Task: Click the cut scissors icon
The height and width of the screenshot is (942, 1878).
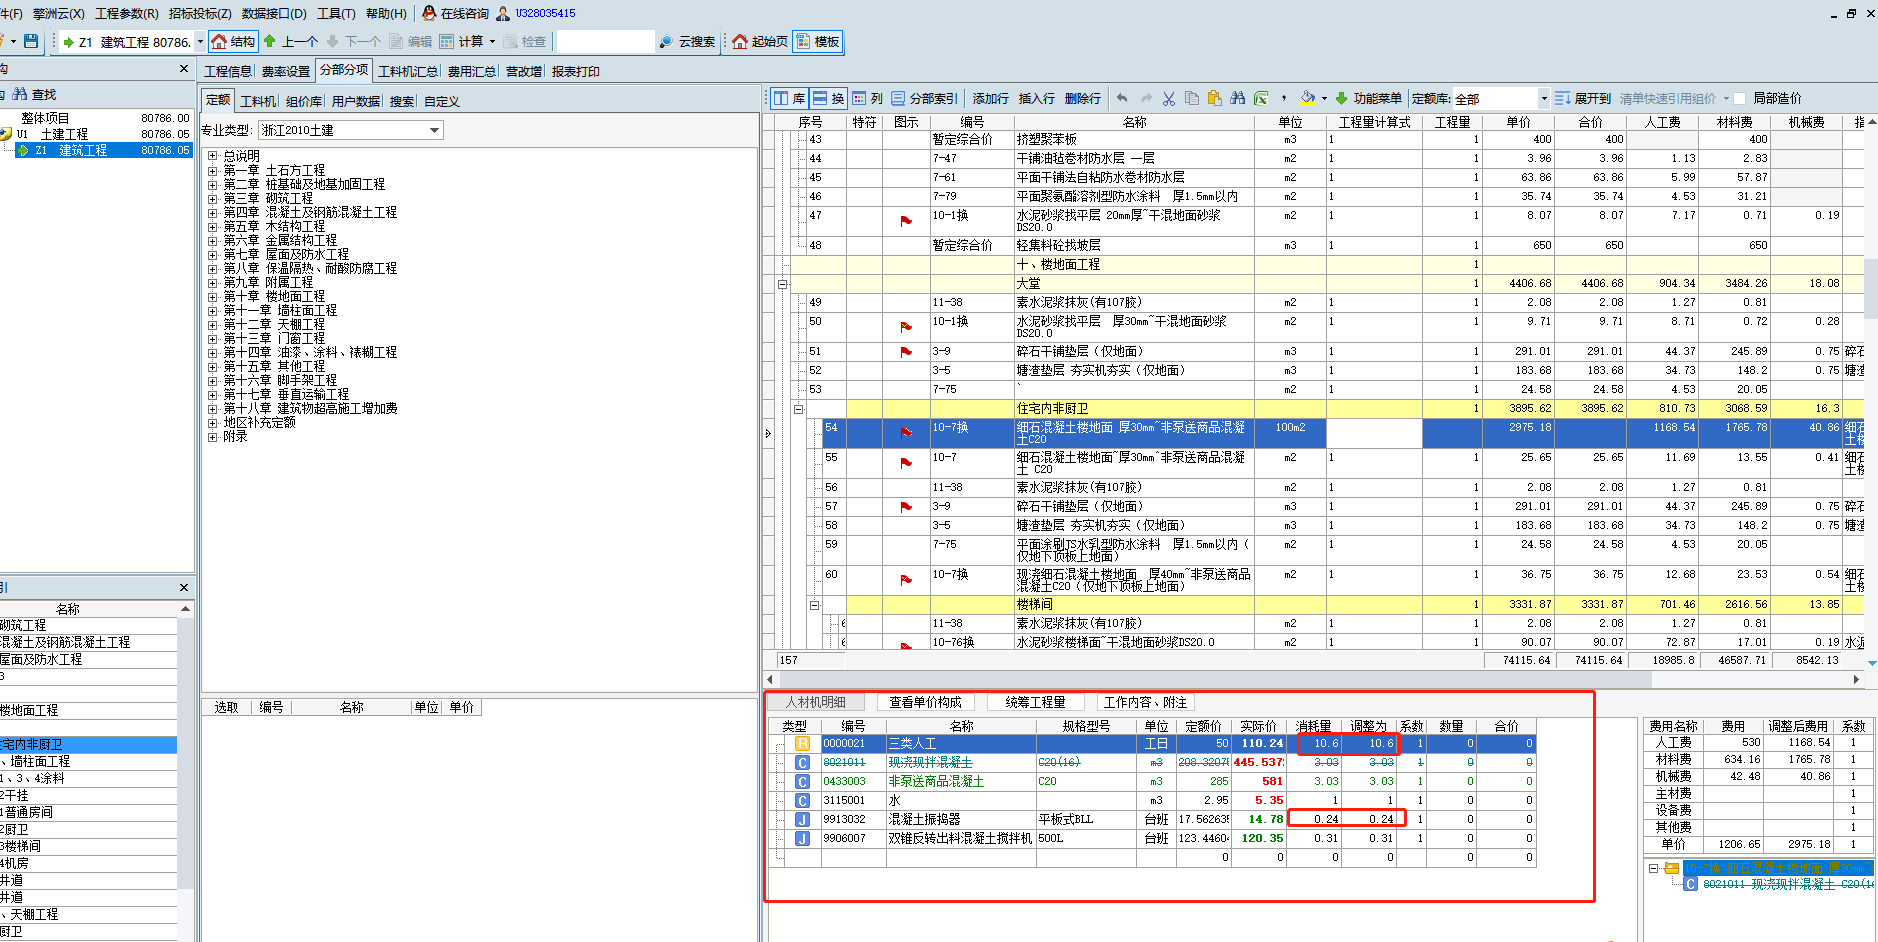Action: click(x=1169, y=98)
